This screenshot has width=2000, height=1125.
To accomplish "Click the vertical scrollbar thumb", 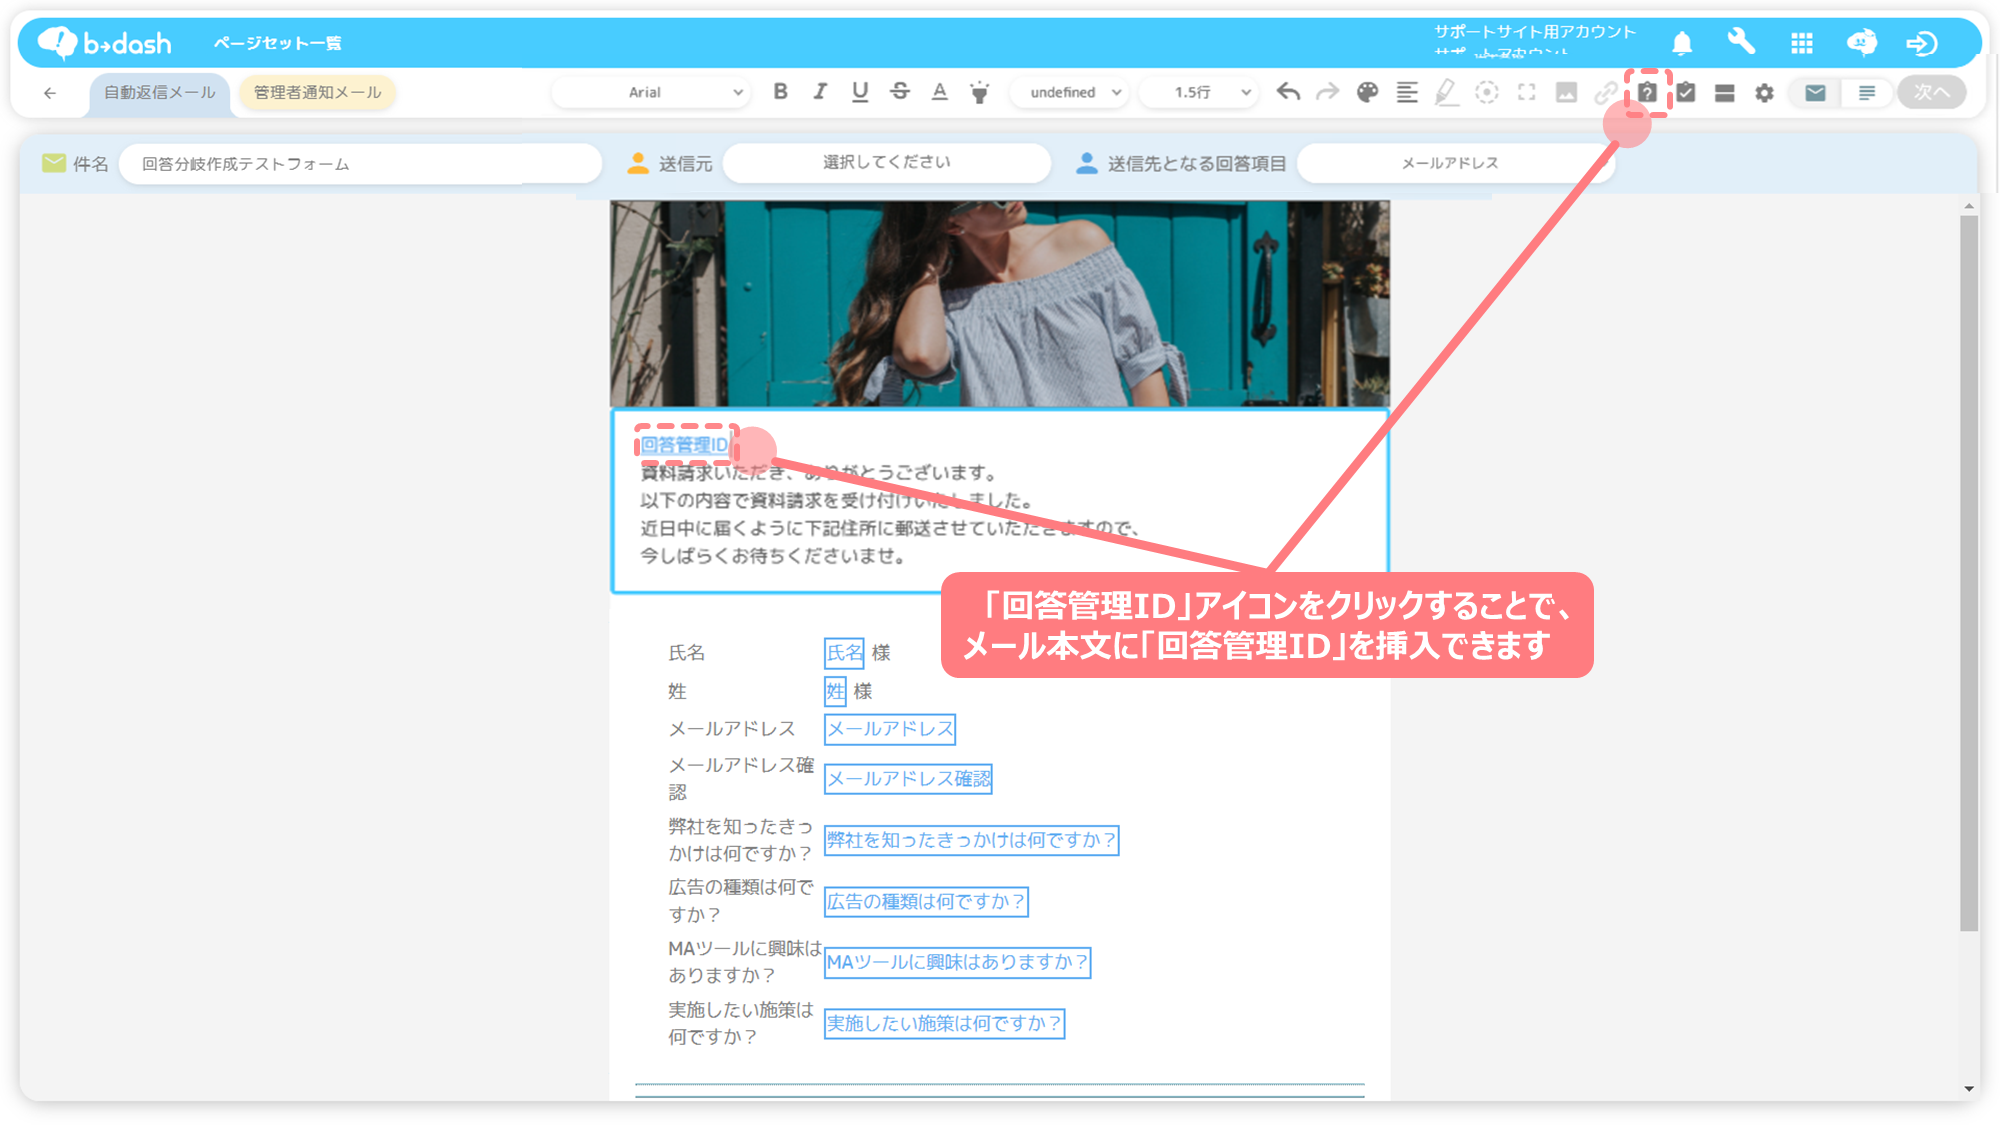I will [x=1969, y=573].
